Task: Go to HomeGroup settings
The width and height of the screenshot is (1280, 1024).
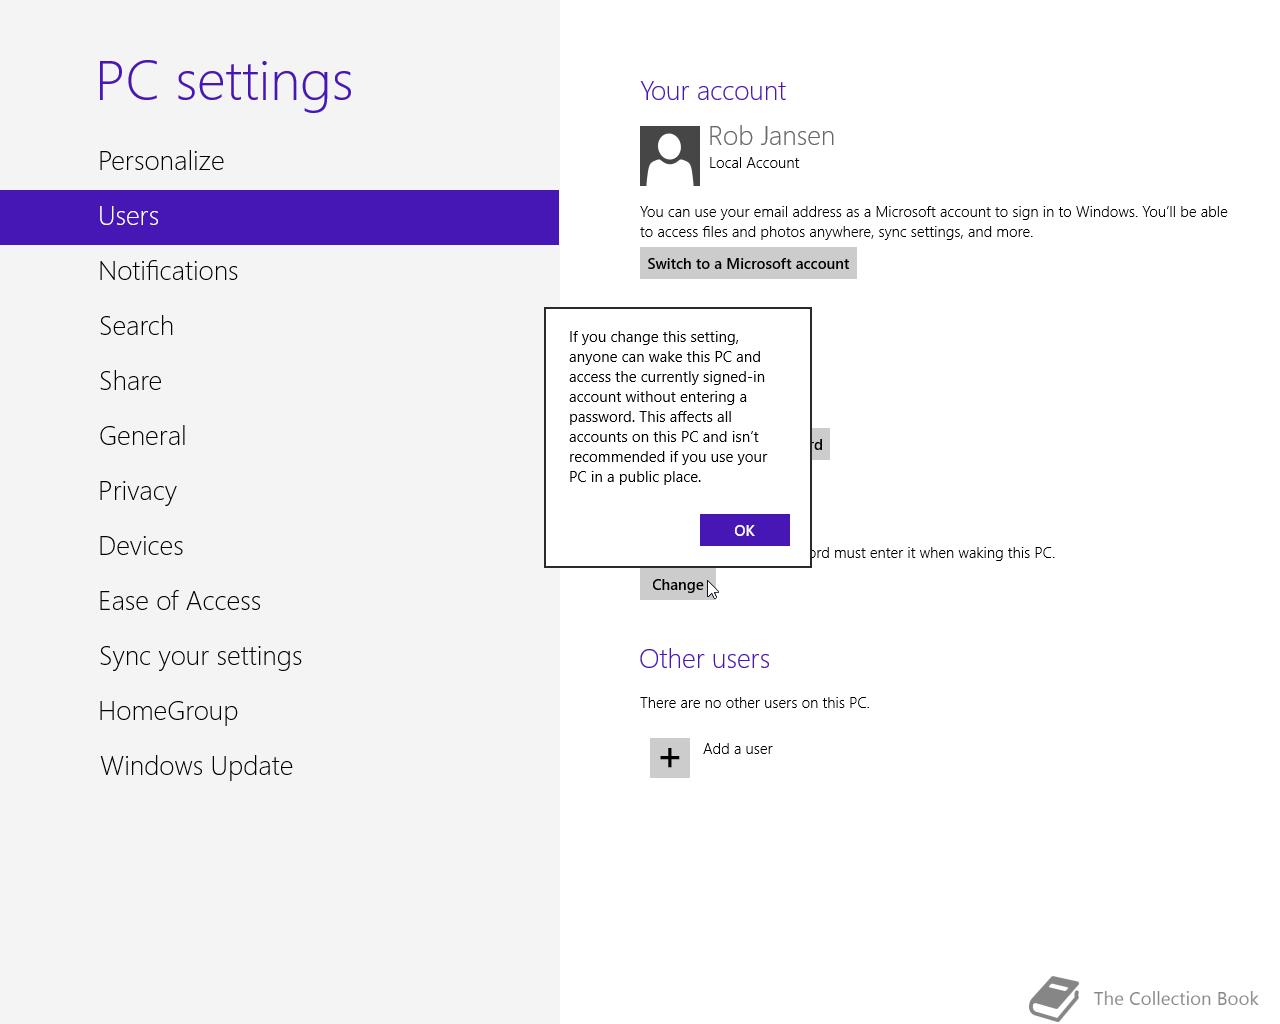Action: (279, 711)
